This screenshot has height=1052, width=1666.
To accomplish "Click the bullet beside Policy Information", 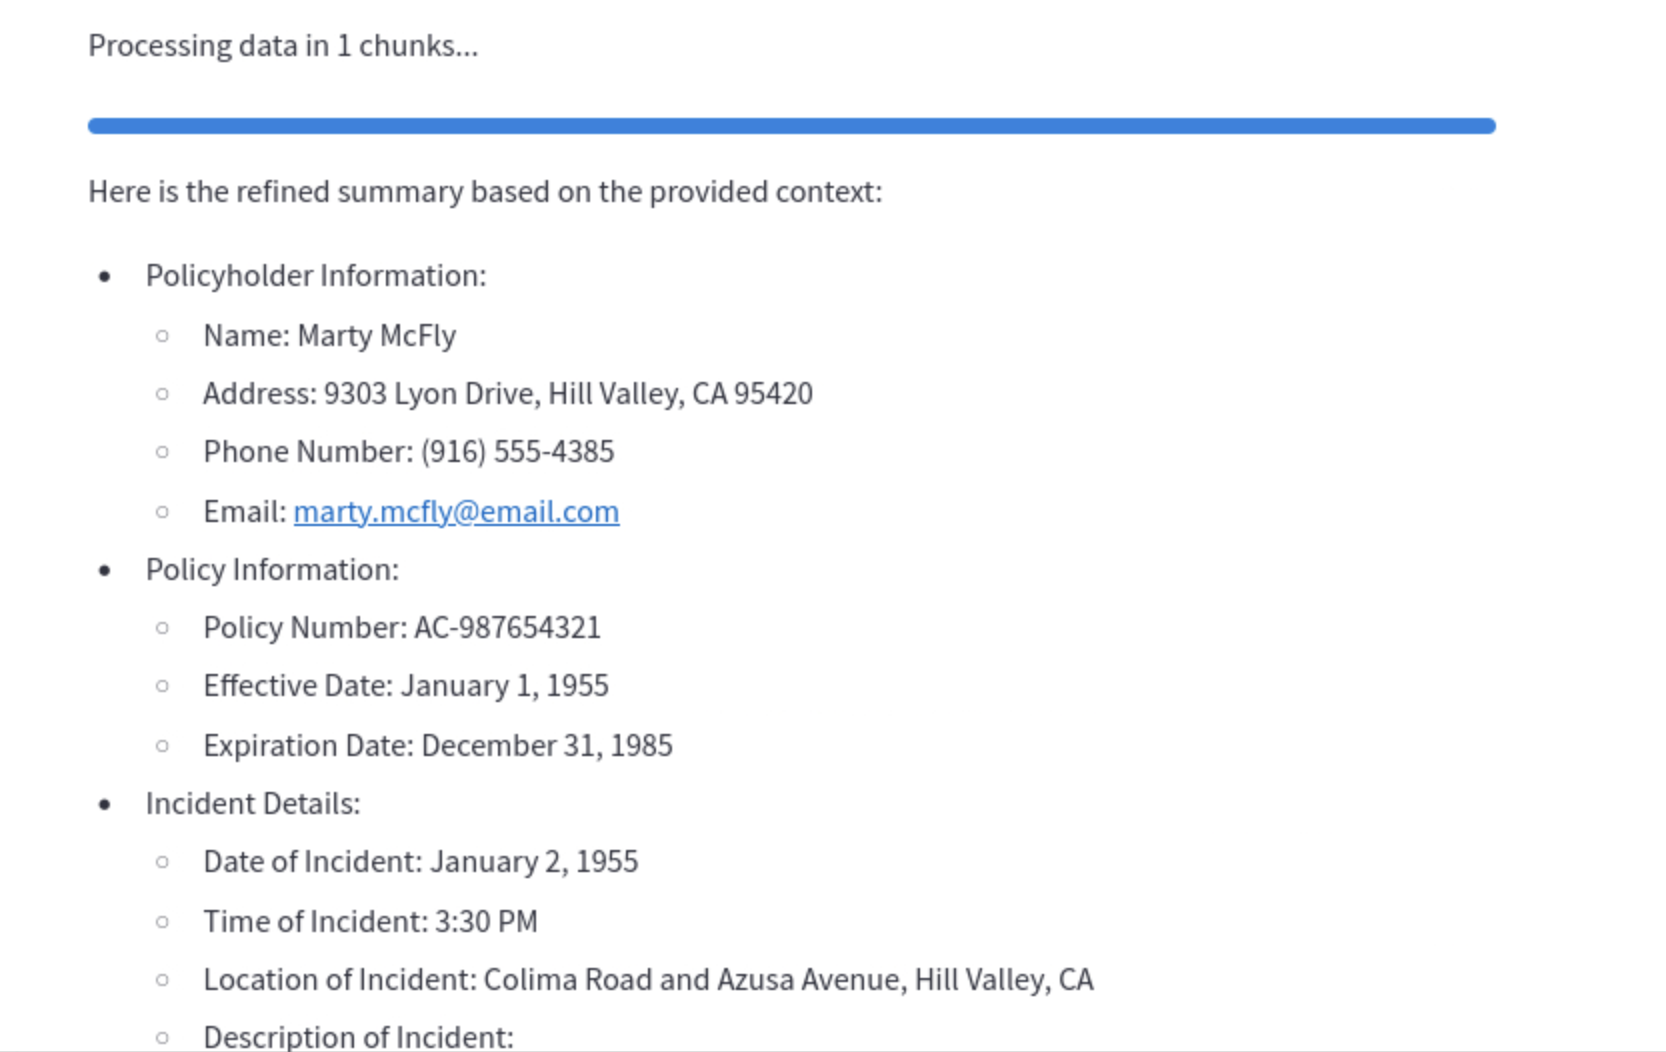I will click(105, 570).
